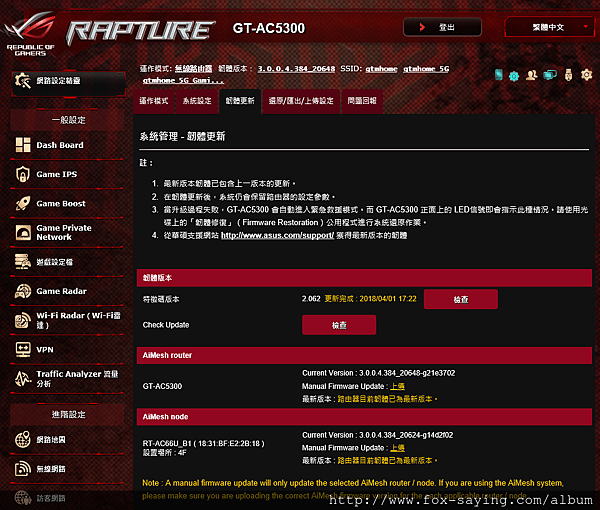Screen dimensions: 600x510
Task: Open Game Private Network menu label
Action: (64, 233)
